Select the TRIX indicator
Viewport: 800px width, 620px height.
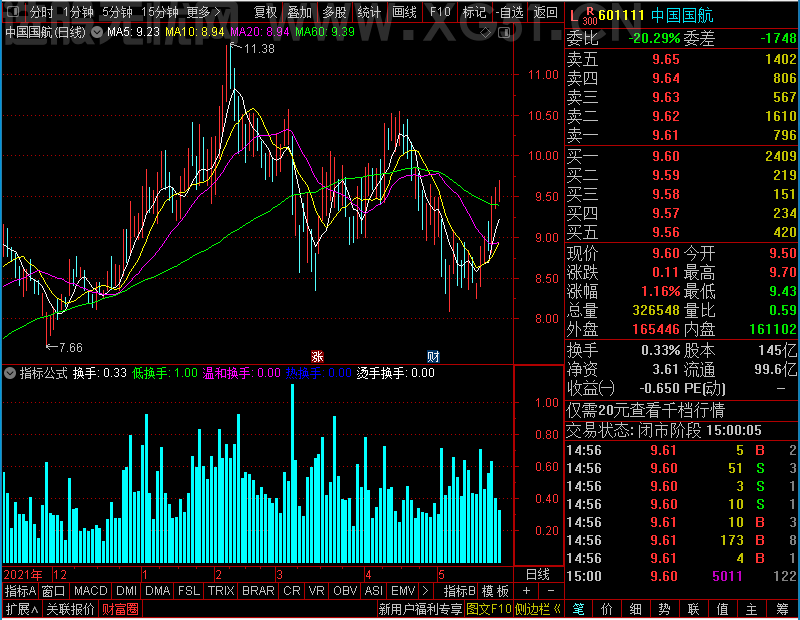[x=221, y=591]
